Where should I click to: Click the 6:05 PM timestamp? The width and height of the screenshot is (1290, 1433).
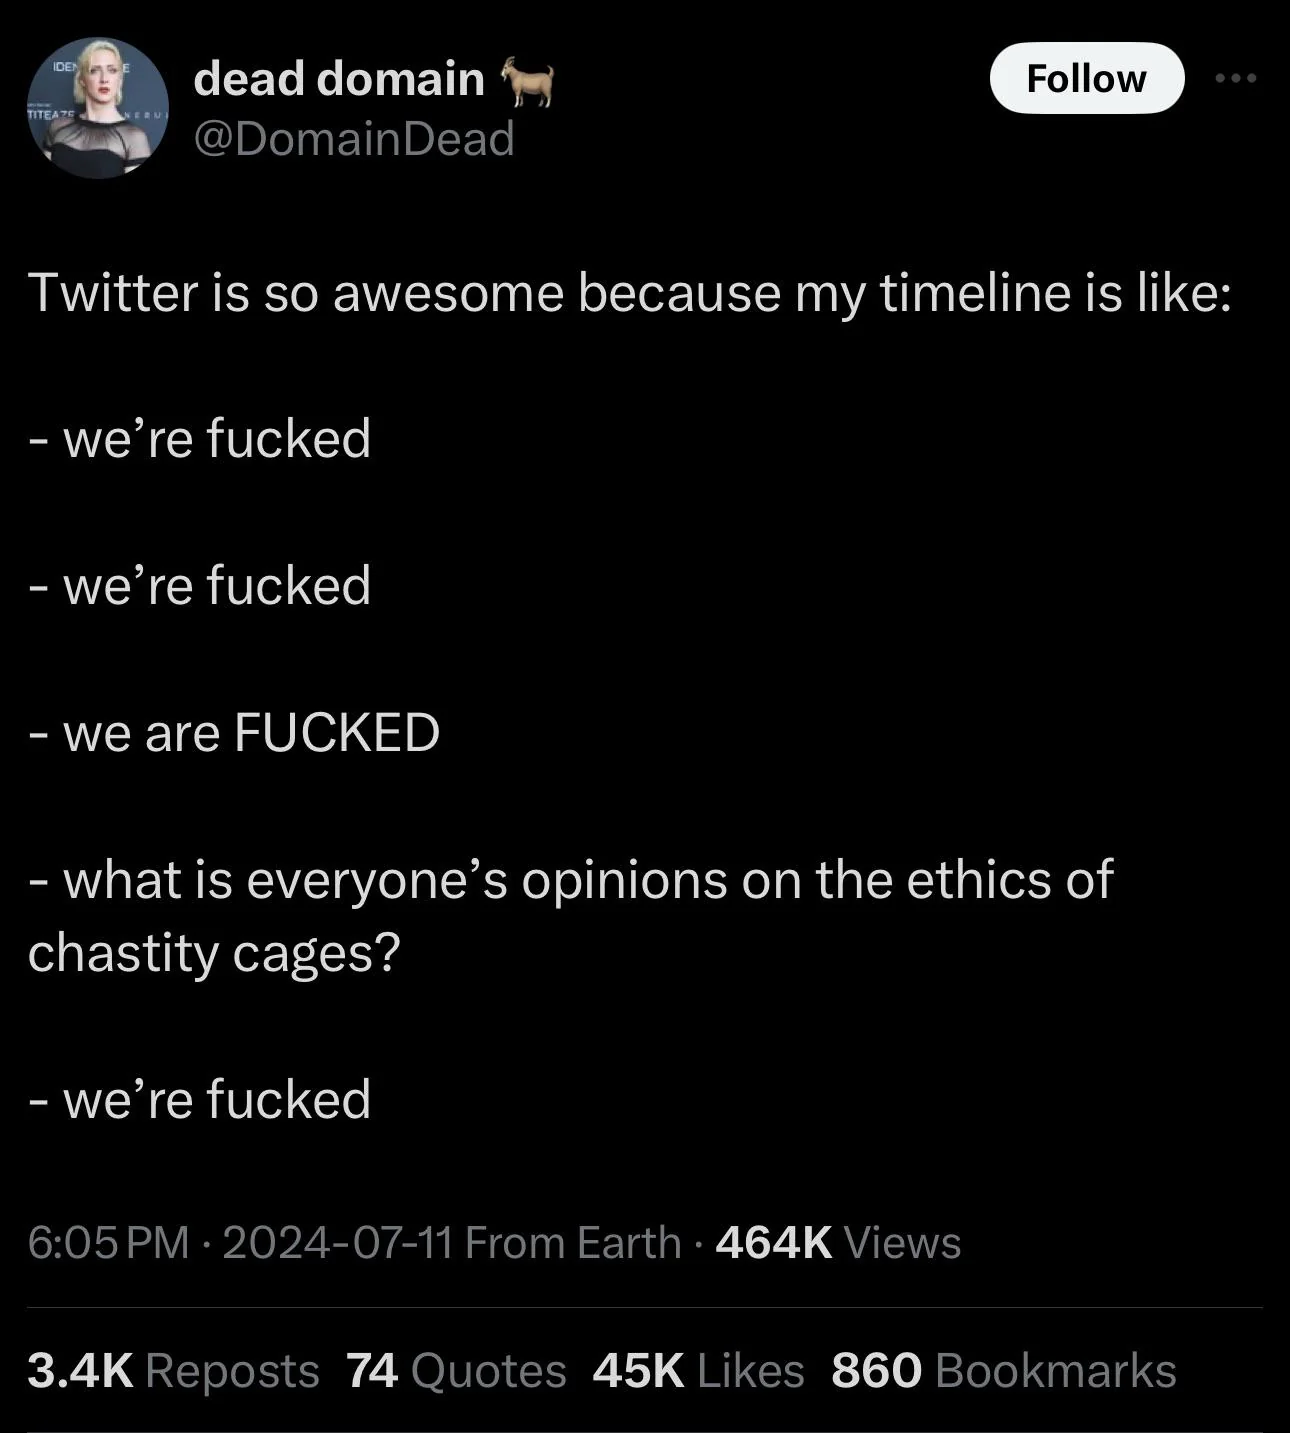tap(108, 1243)
